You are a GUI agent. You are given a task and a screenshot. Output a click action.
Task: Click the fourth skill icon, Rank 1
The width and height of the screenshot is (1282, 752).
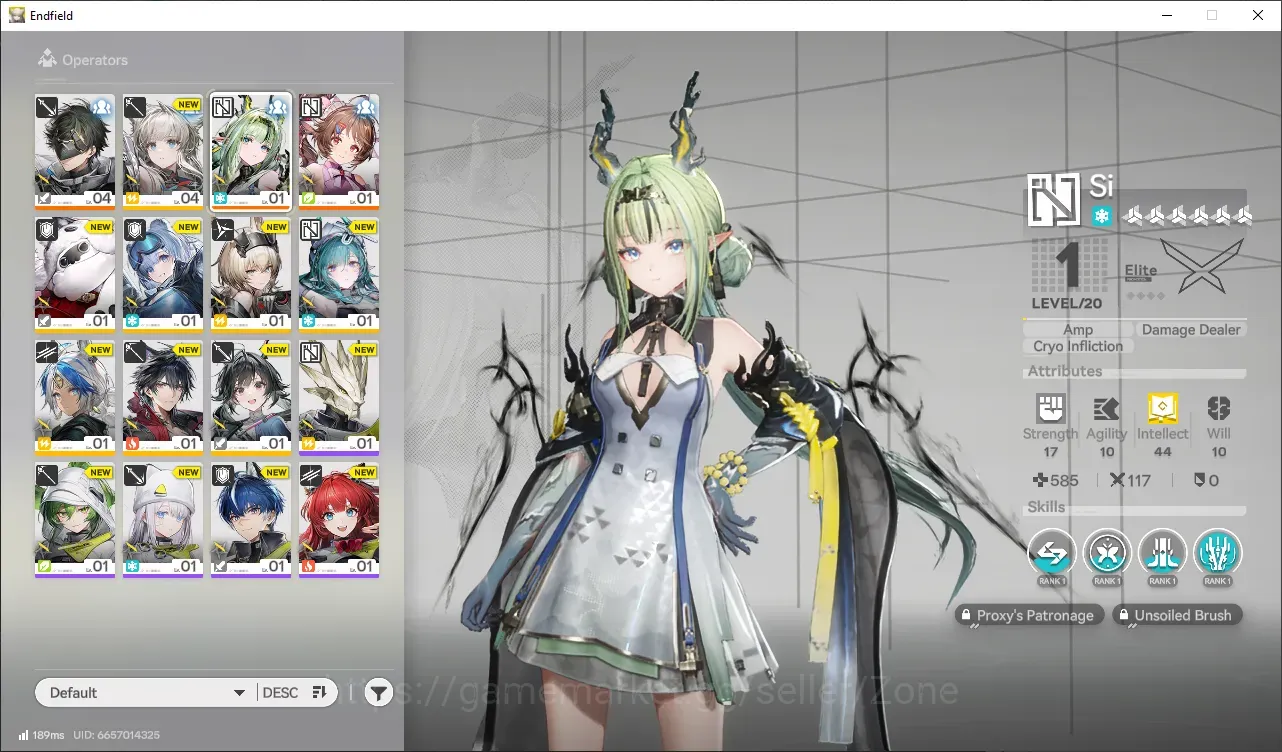point(1217,552)
